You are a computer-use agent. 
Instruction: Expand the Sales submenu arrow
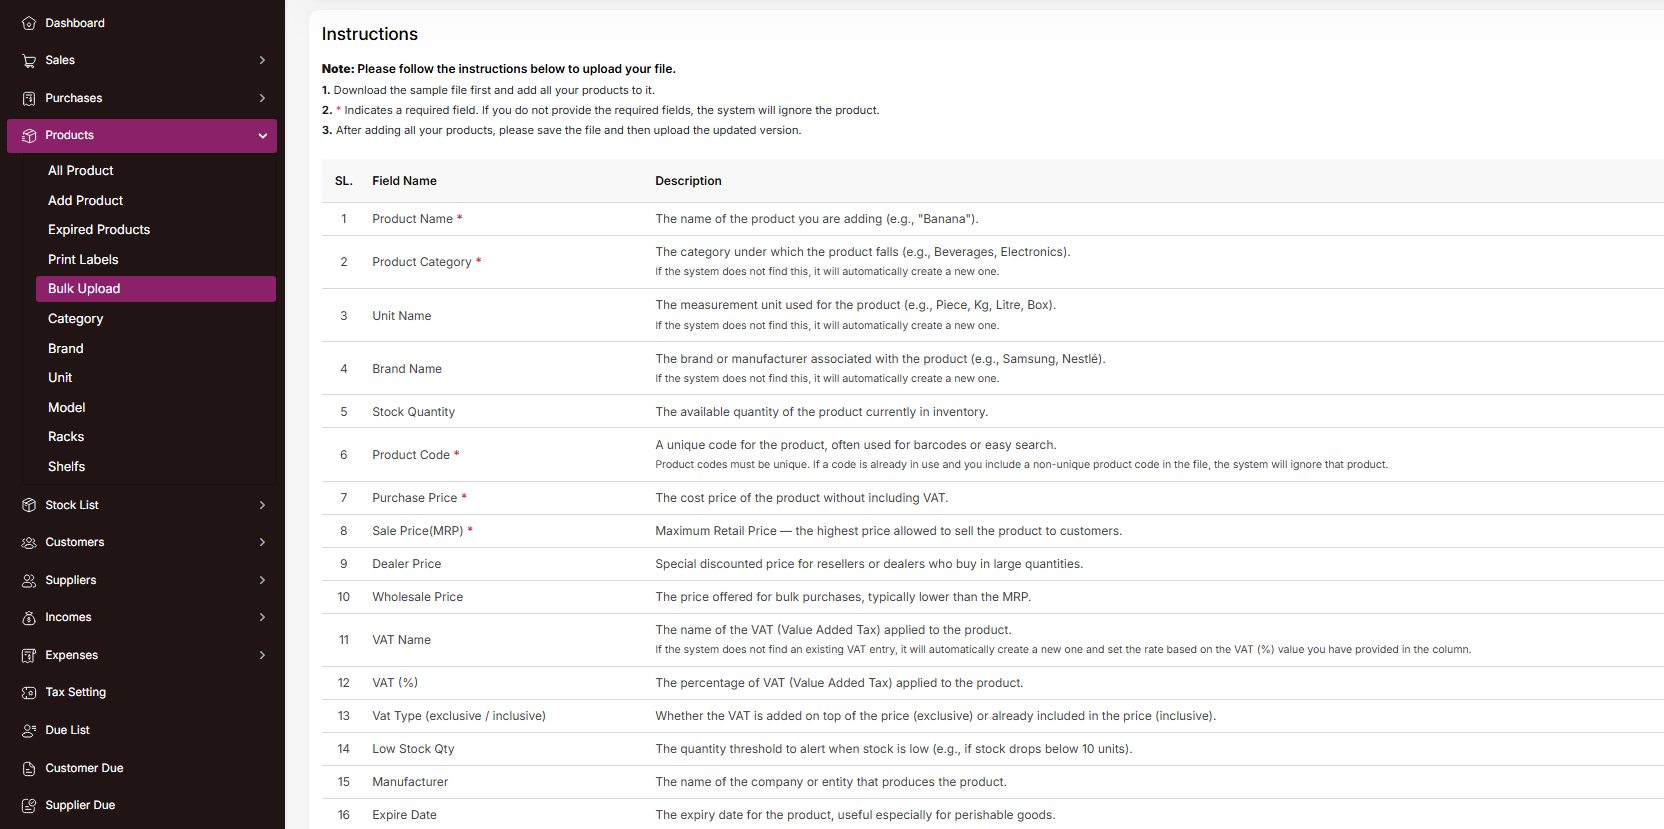click(262, 60)
